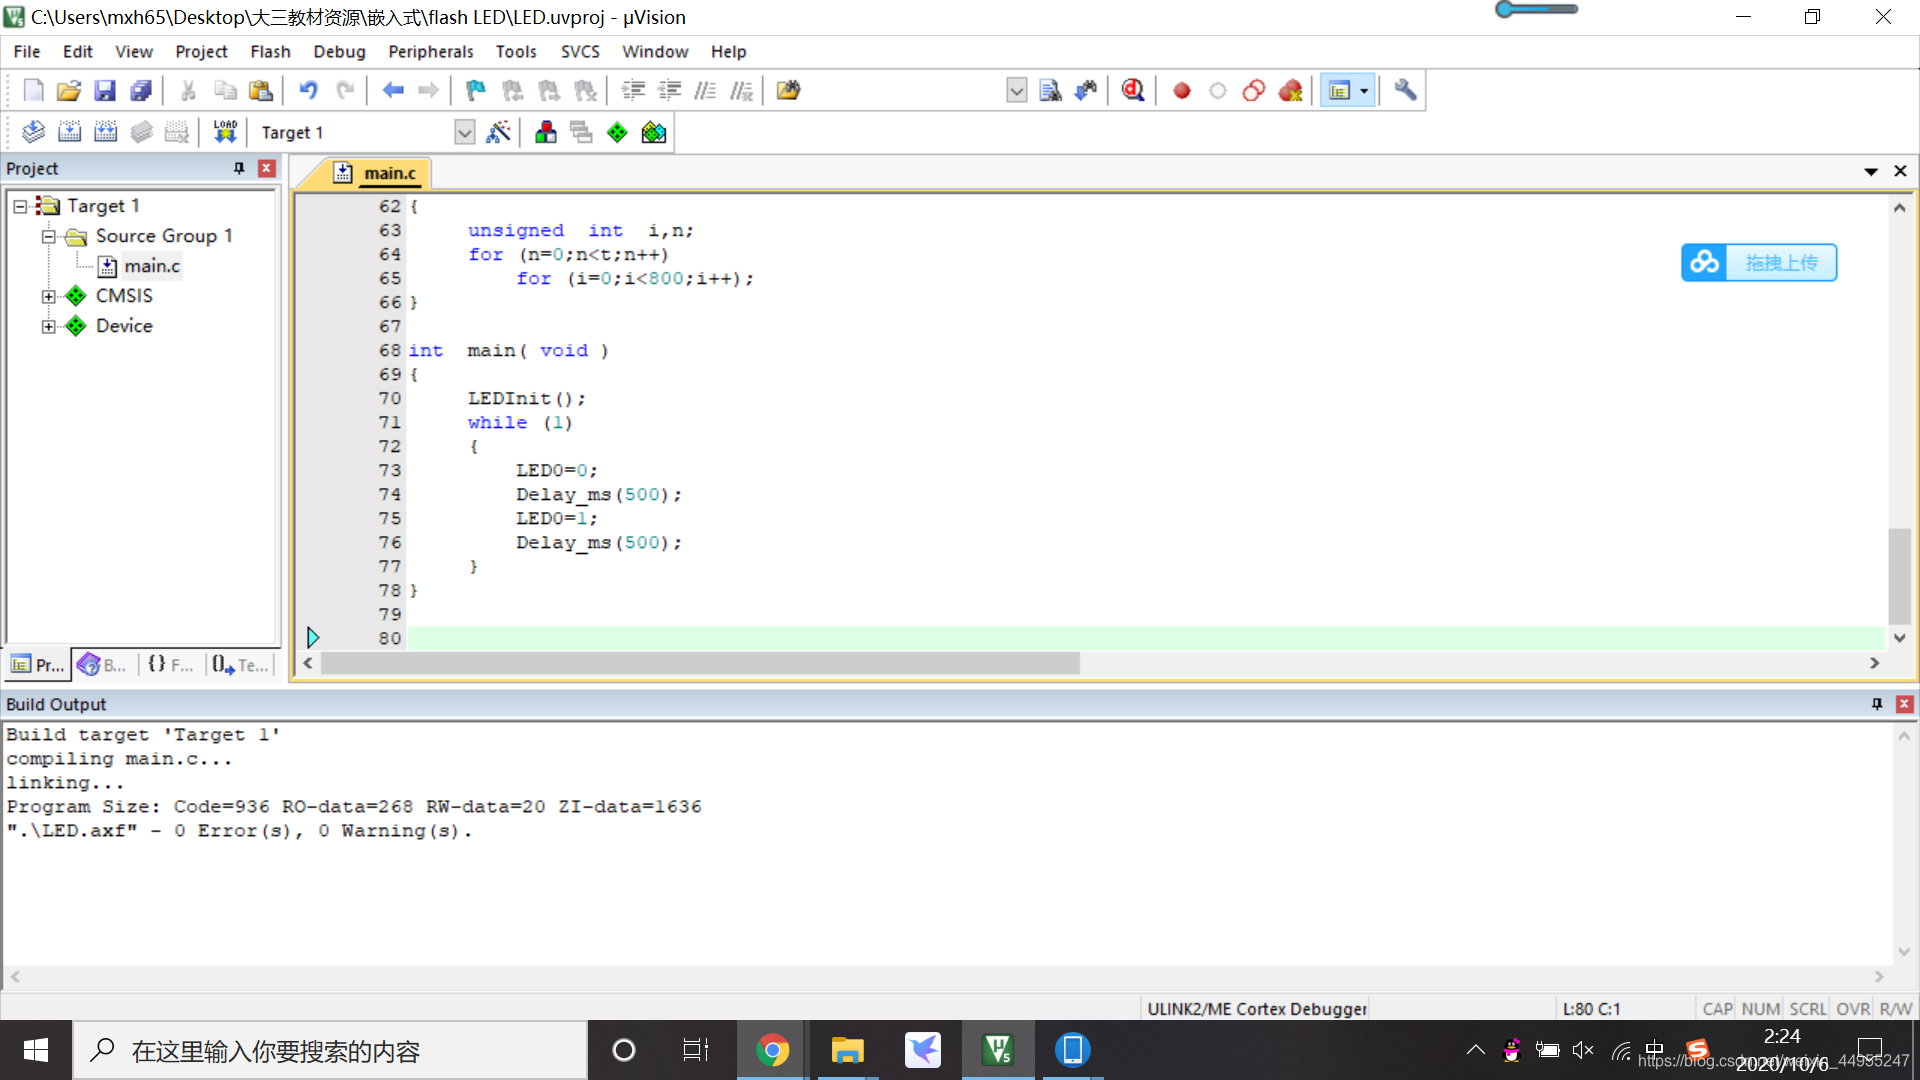Click the cloud upload widget
This screenshot has width=1920, height=1080.
pos(1759,263)
